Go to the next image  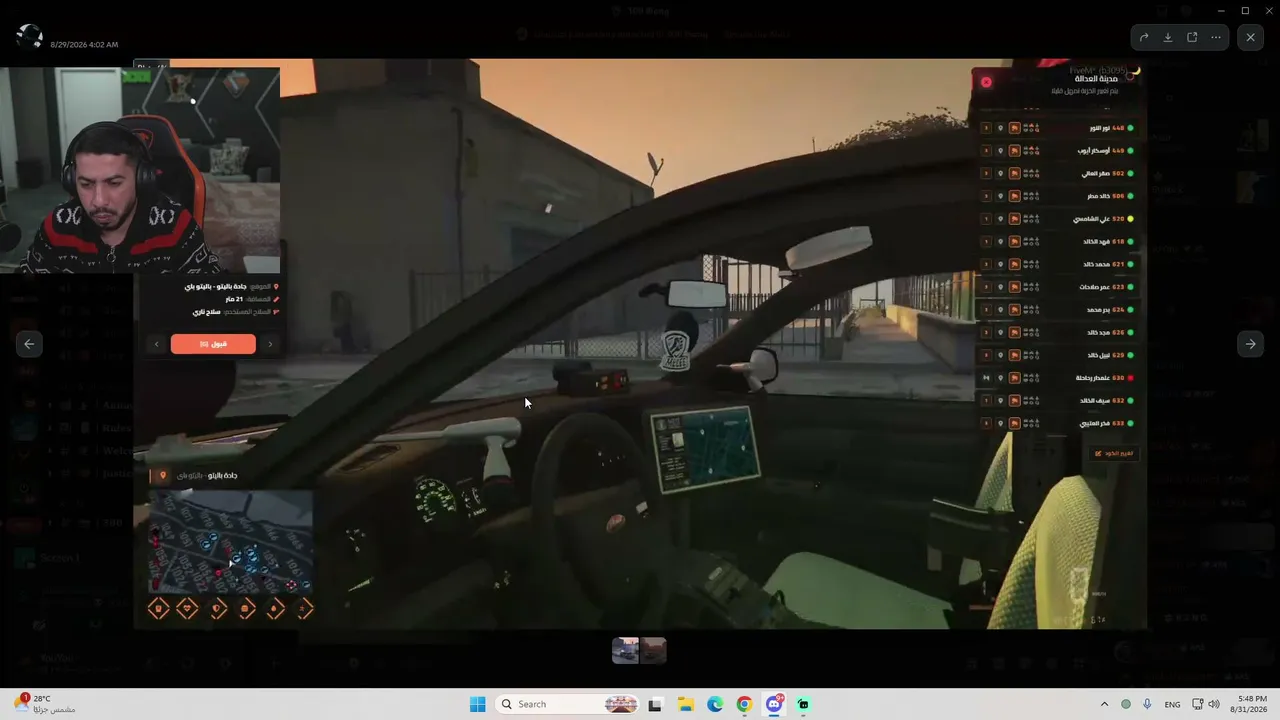click(1250, 344)
